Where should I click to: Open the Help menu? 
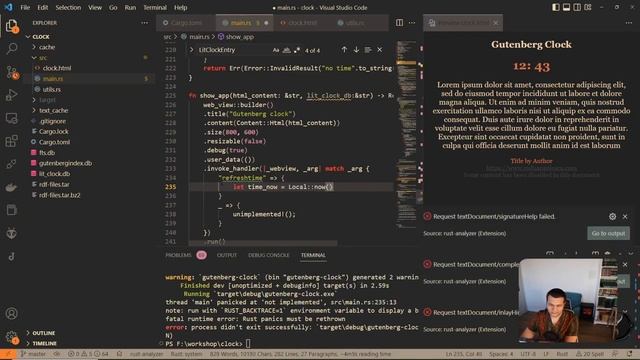point(180,7)
